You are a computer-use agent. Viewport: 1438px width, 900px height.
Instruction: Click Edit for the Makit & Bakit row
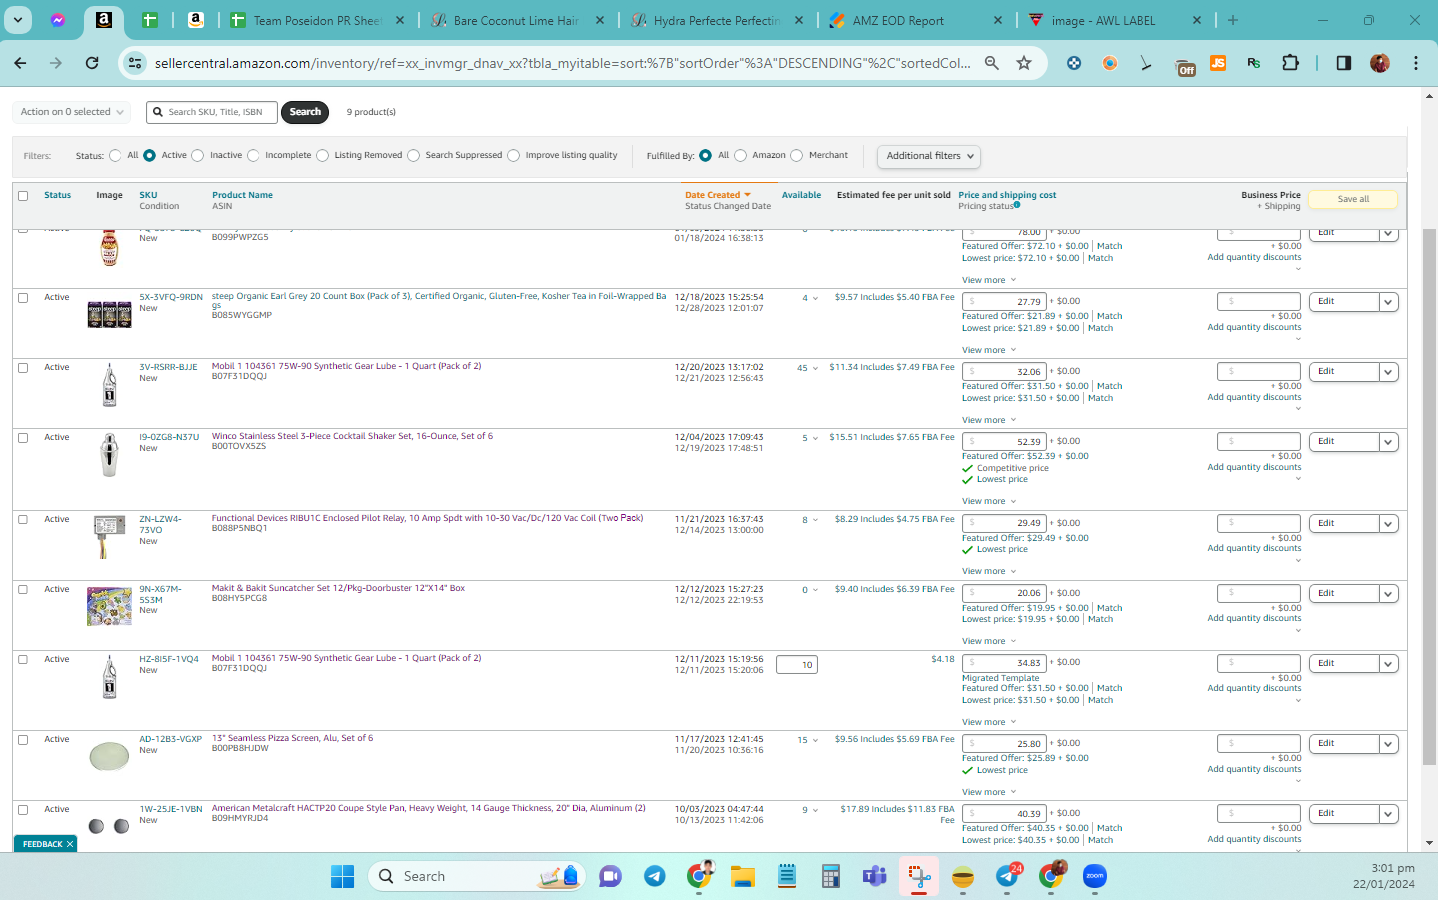pos(1344,594)
